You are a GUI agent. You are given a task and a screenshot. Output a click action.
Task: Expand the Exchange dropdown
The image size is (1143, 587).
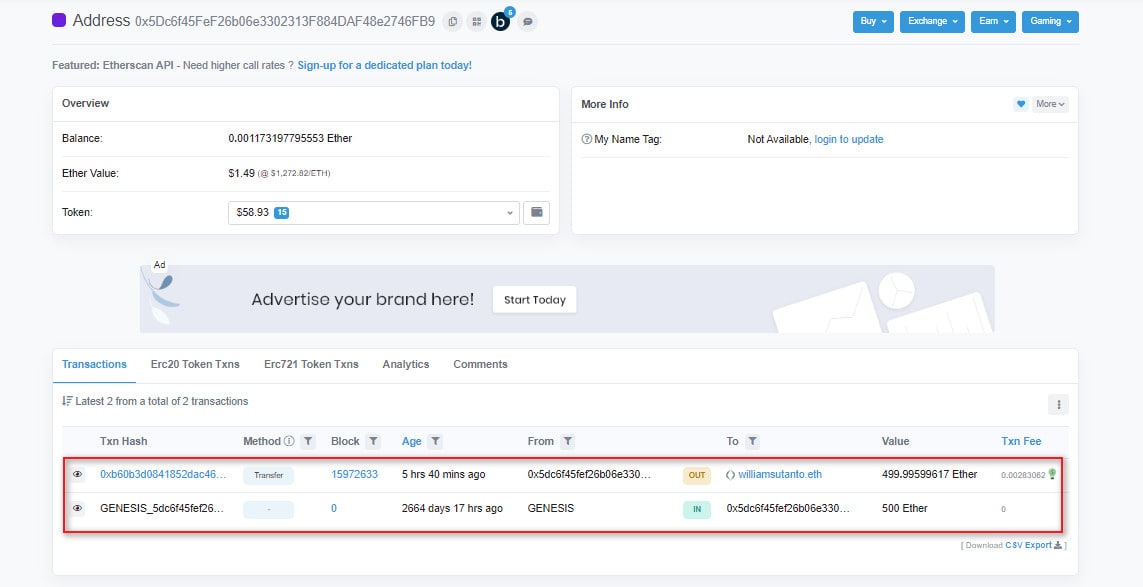click(x=931, y=21)
